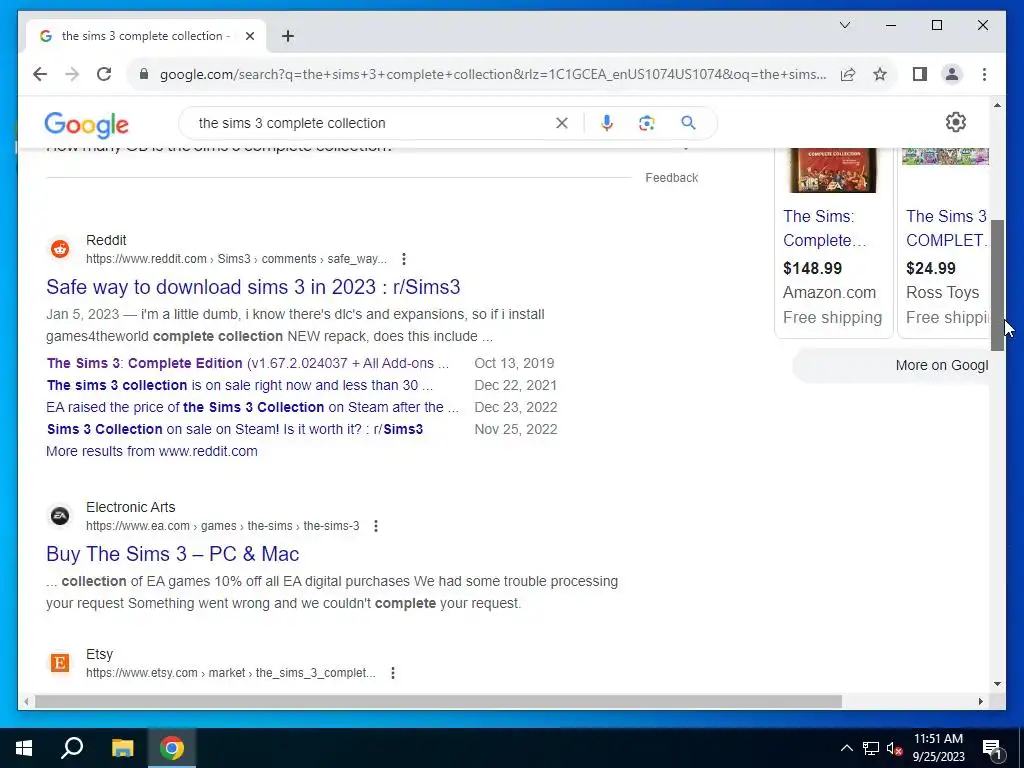Click the Amazon Complete Collection product image

(x=833, y=170)
